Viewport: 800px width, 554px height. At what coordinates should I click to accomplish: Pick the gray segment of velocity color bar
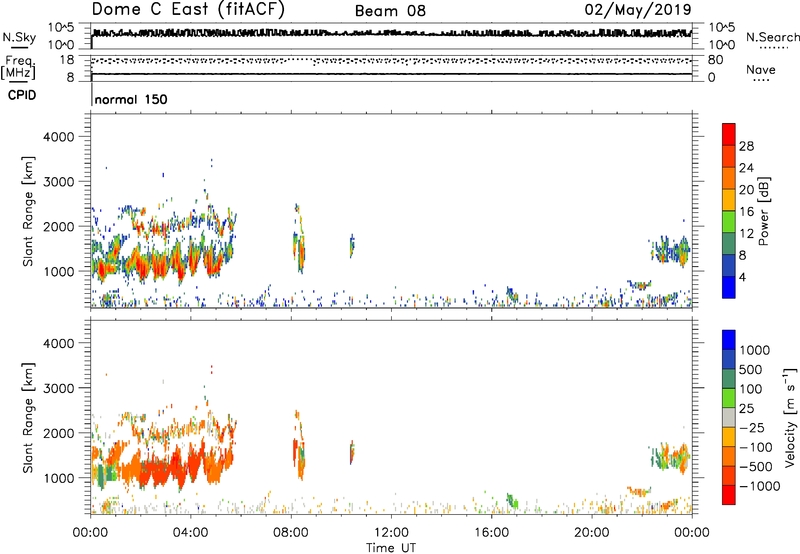729,417
